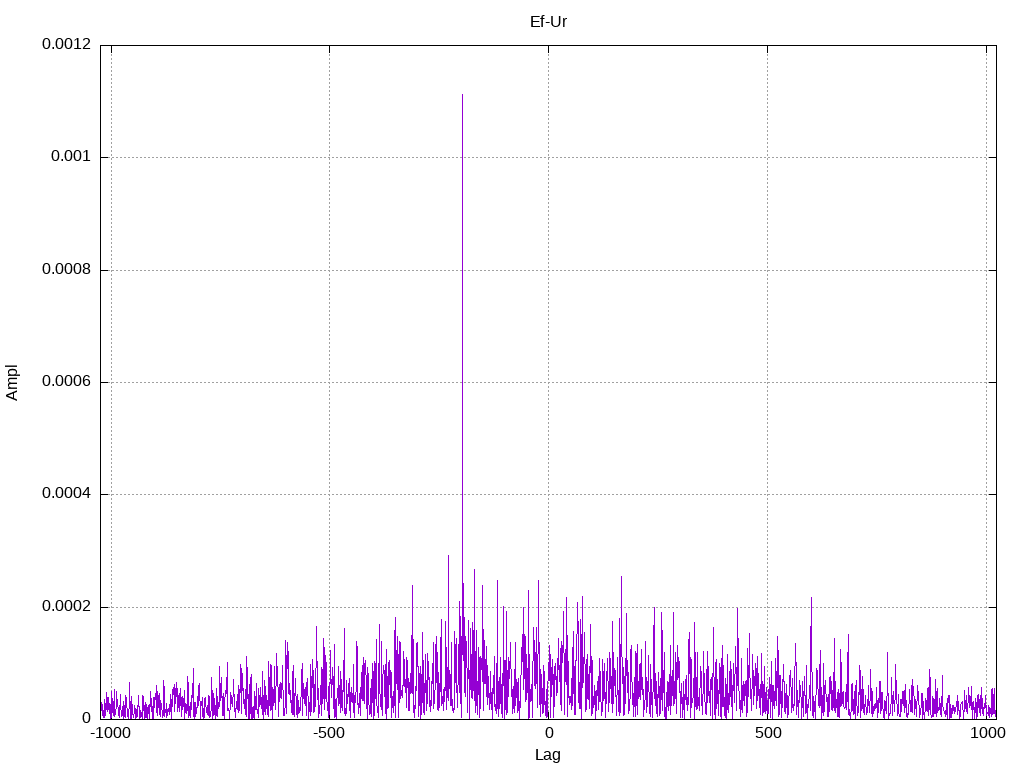Screen dimensions: 1024x768
Task: Click the tip of the tallest correlation peak
Action: [462, 95]
